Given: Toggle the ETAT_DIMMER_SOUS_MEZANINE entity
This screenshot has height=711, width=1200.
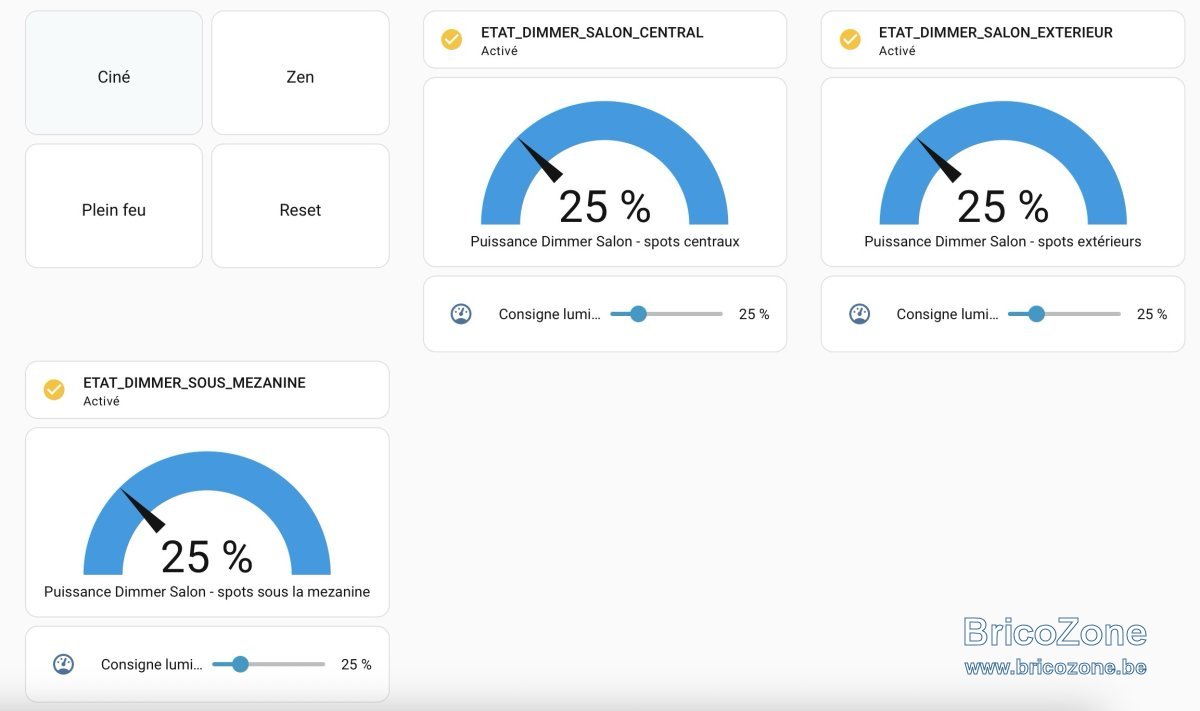Looking at the screenshot, I should (207, 390).
